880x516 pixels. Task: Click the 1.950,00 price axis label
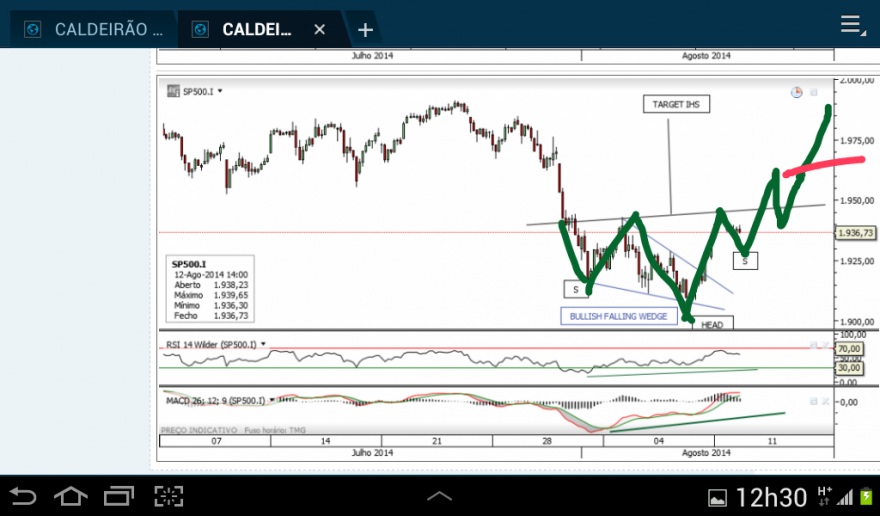(x=857, y=200)
